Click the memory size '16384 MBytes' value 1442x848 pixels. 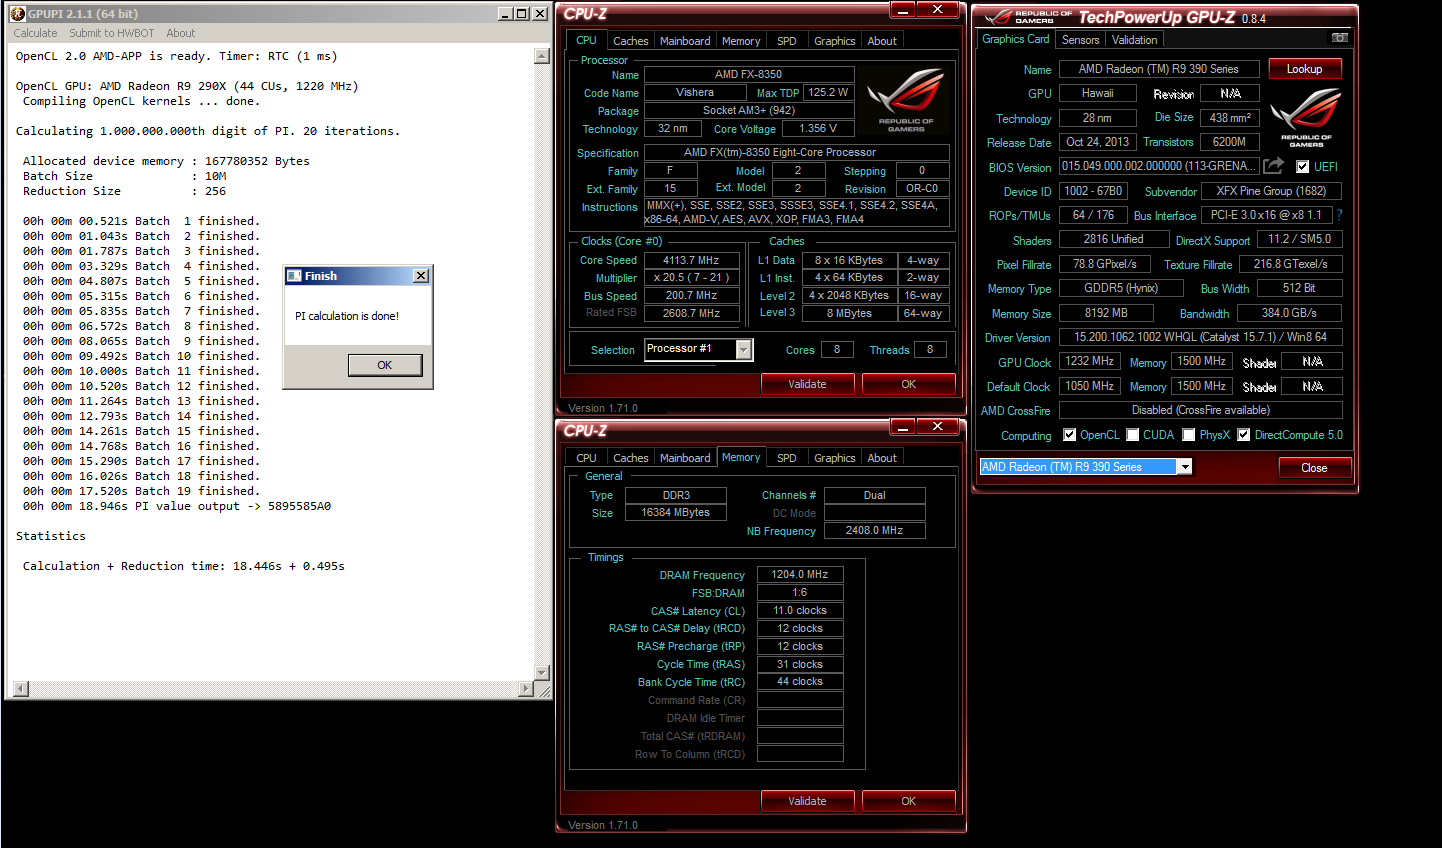pos(676,512)
